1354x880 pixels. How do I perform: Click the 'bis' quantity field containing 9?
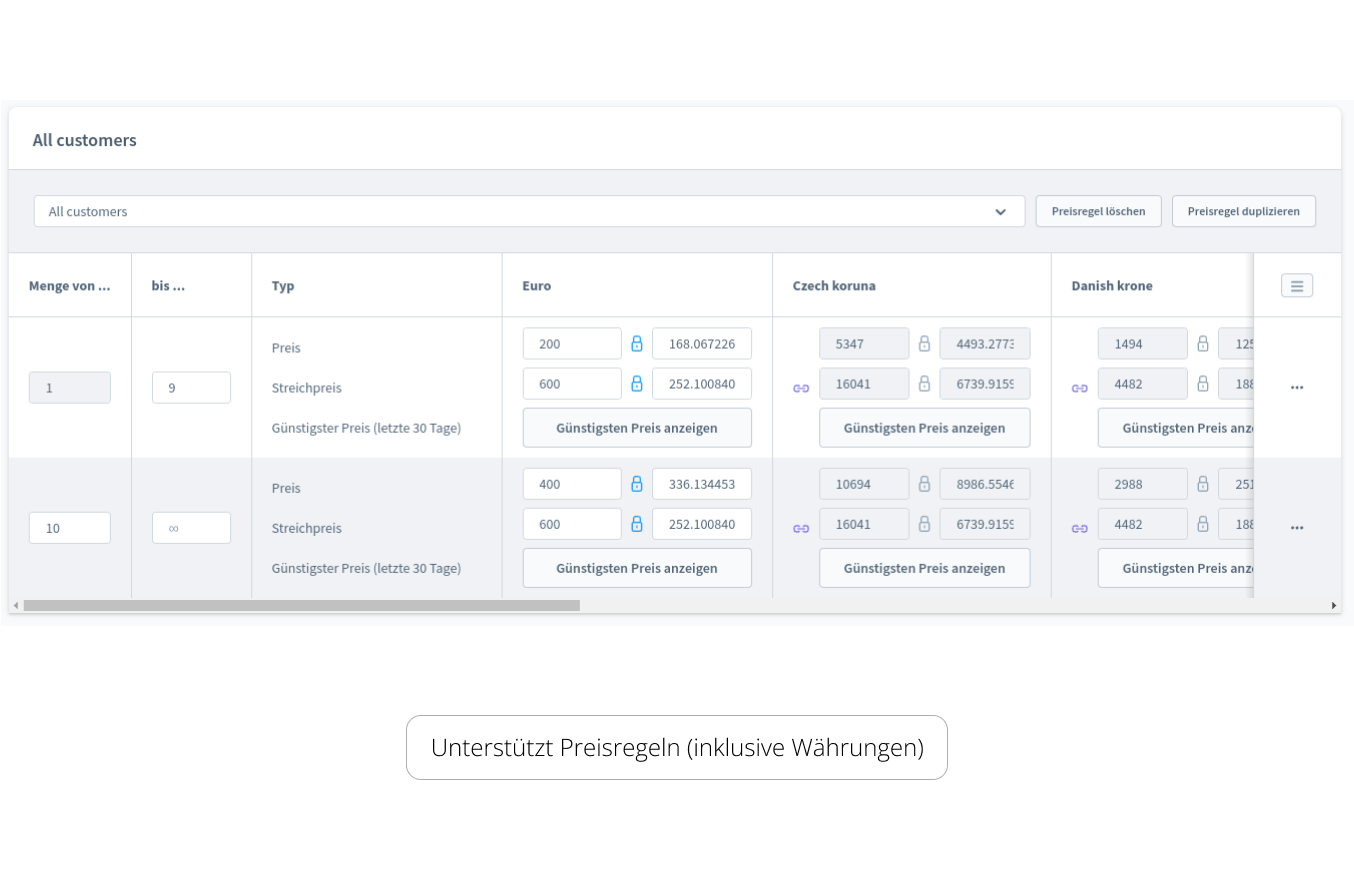pyautogui.click(x=191, y=388)
